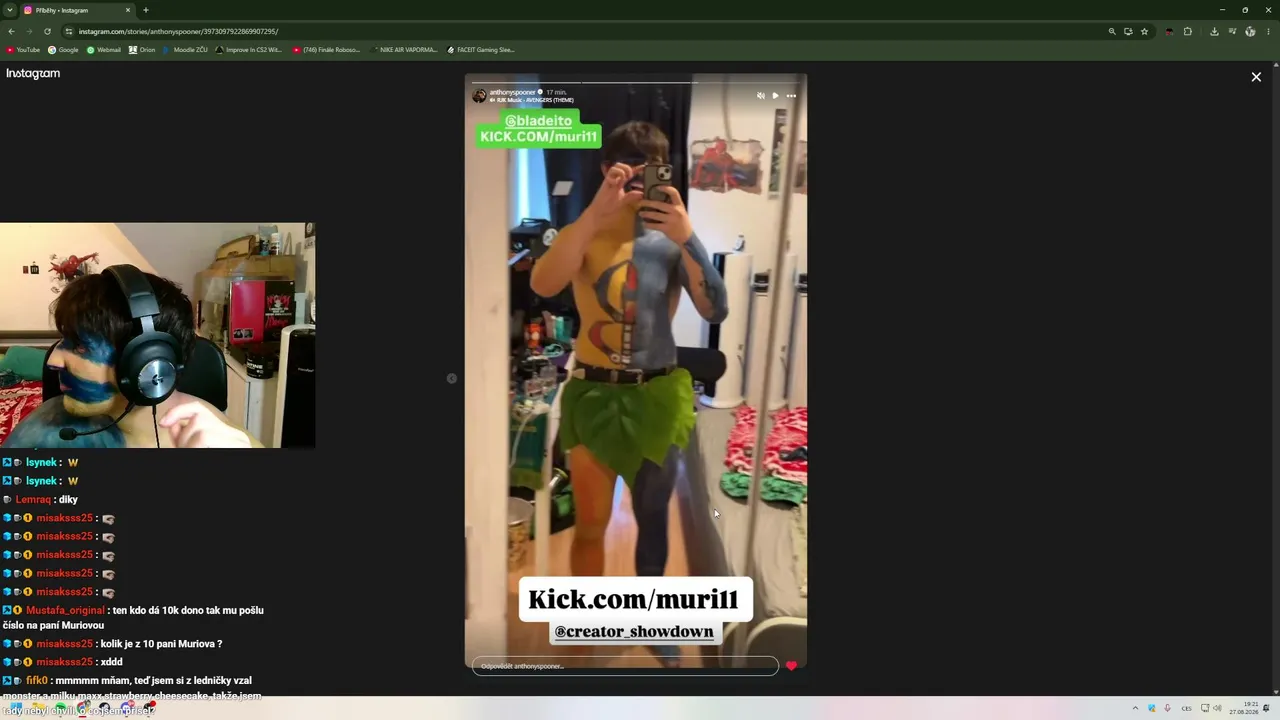Open the Windows Security tray icon
This screenshot has height=720, width=1280.
pyautogui.click(x=1151, y=708)
